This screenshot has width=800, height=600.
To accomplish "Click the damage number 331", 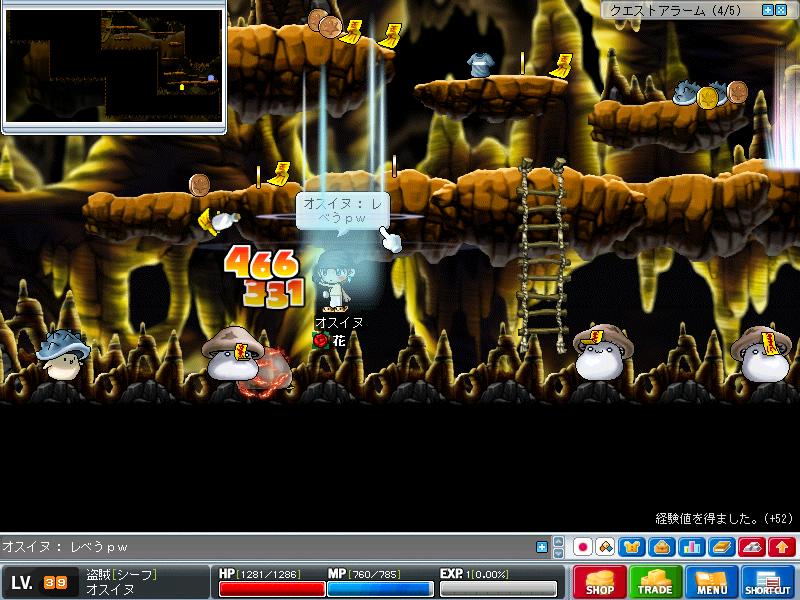I will 273,292.
